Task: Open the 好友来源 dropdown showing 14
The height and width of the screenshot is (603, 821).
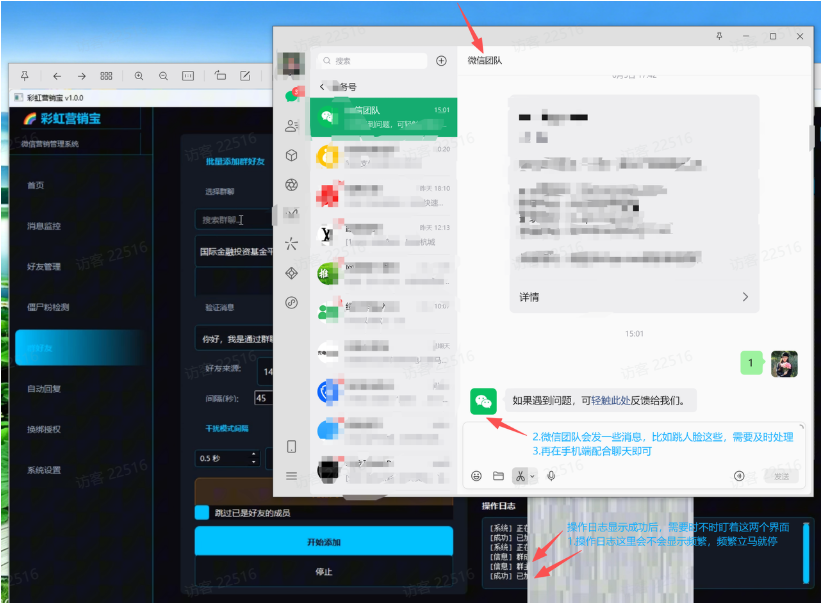Action: (265, 372)
